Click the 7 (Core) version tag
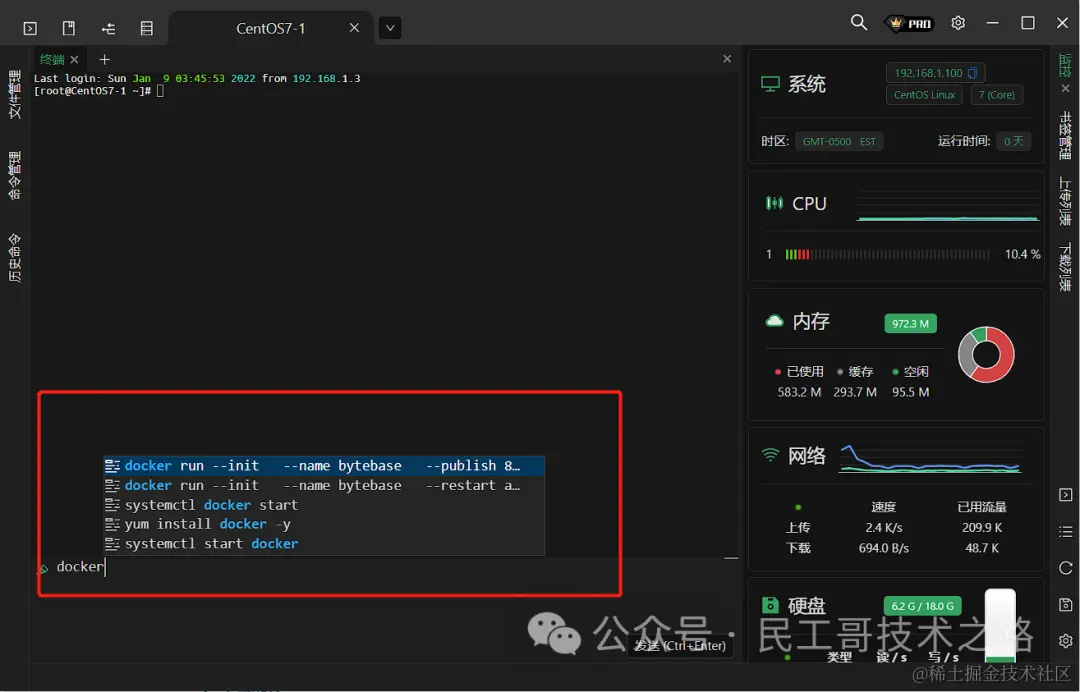Screen dimensions: 1080x692 997,95
